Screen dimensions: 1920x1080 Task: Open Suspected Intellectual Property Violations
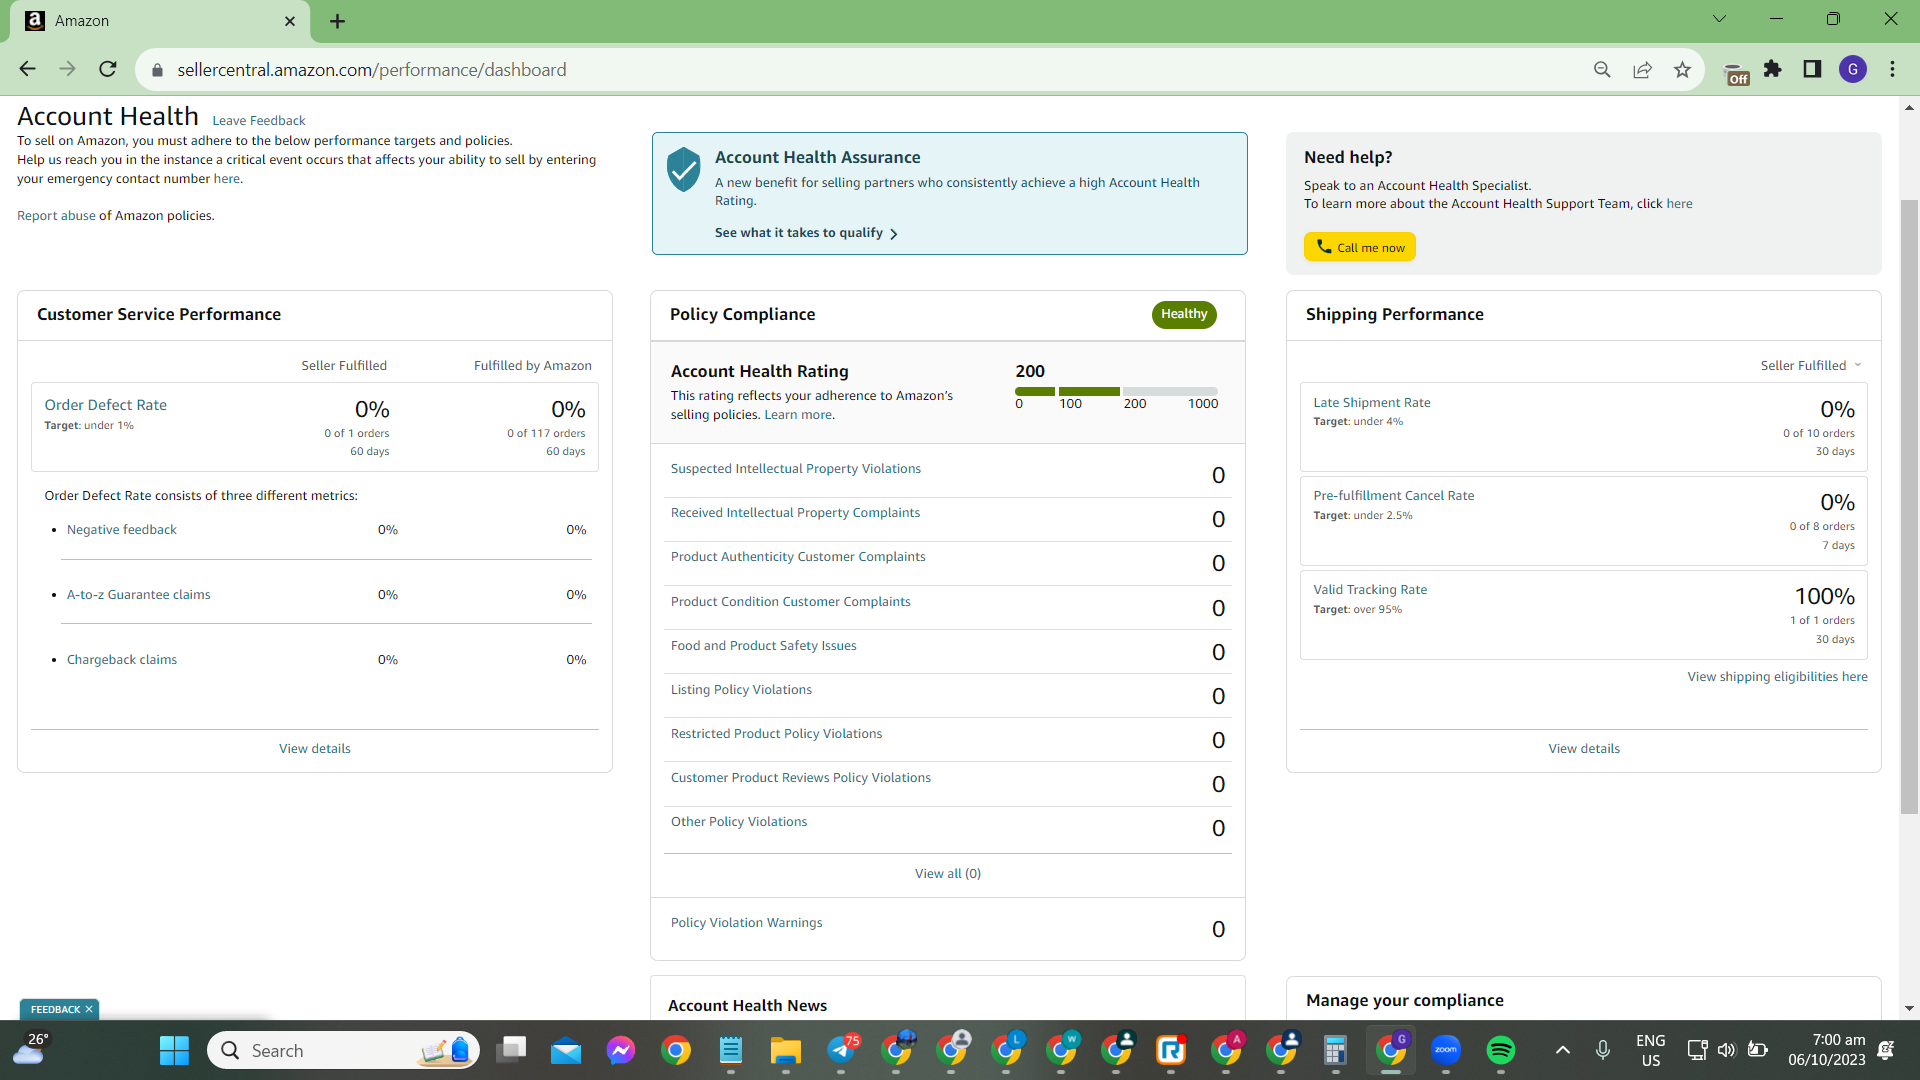(796, 469)
